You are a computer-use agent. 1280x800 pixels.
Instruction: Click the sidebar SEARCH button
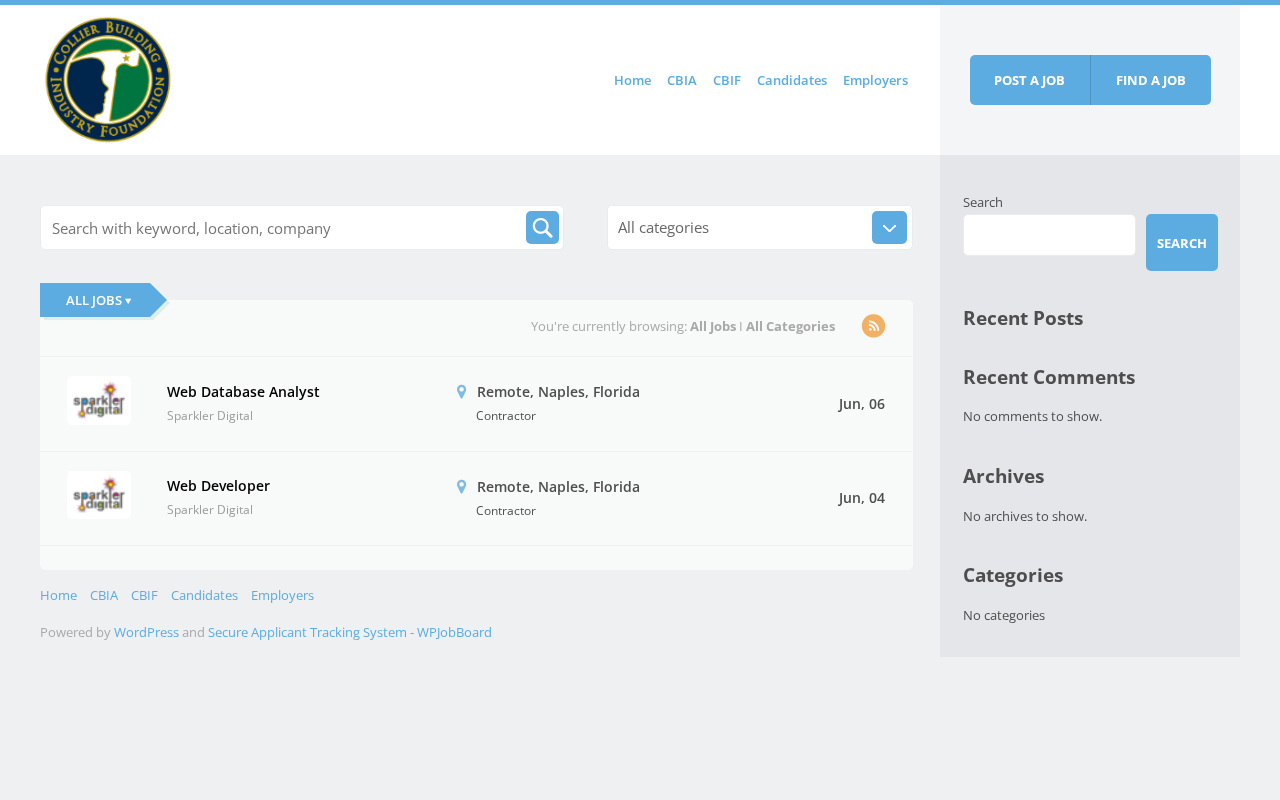point(1182,243)
